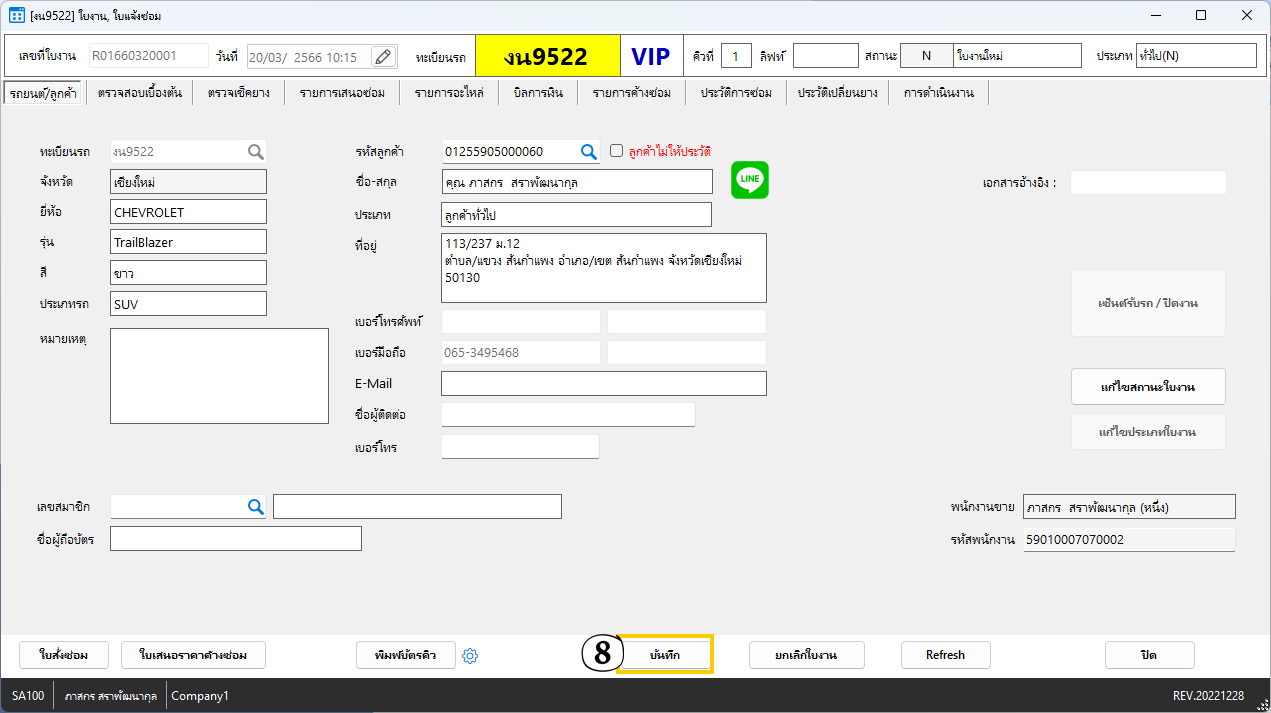
Task: Click the app icon in title bar
Action: pyautogui.click(x=17, y=16)
